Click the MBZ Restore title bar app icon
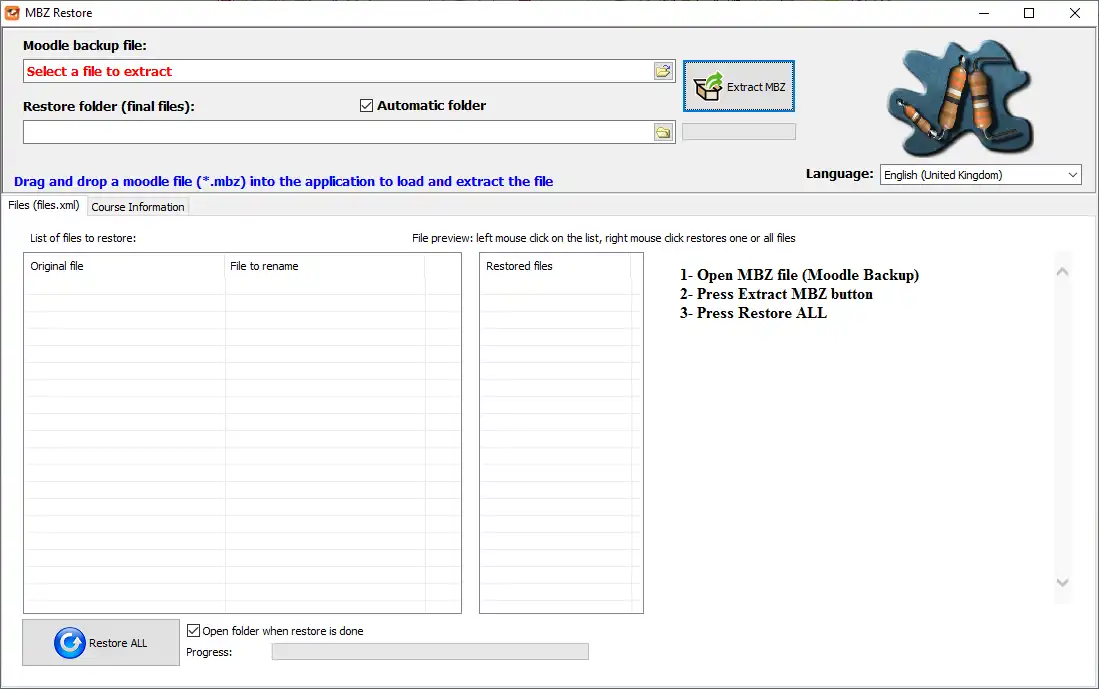Viewport: 1099px width, 689px height. 12,13
